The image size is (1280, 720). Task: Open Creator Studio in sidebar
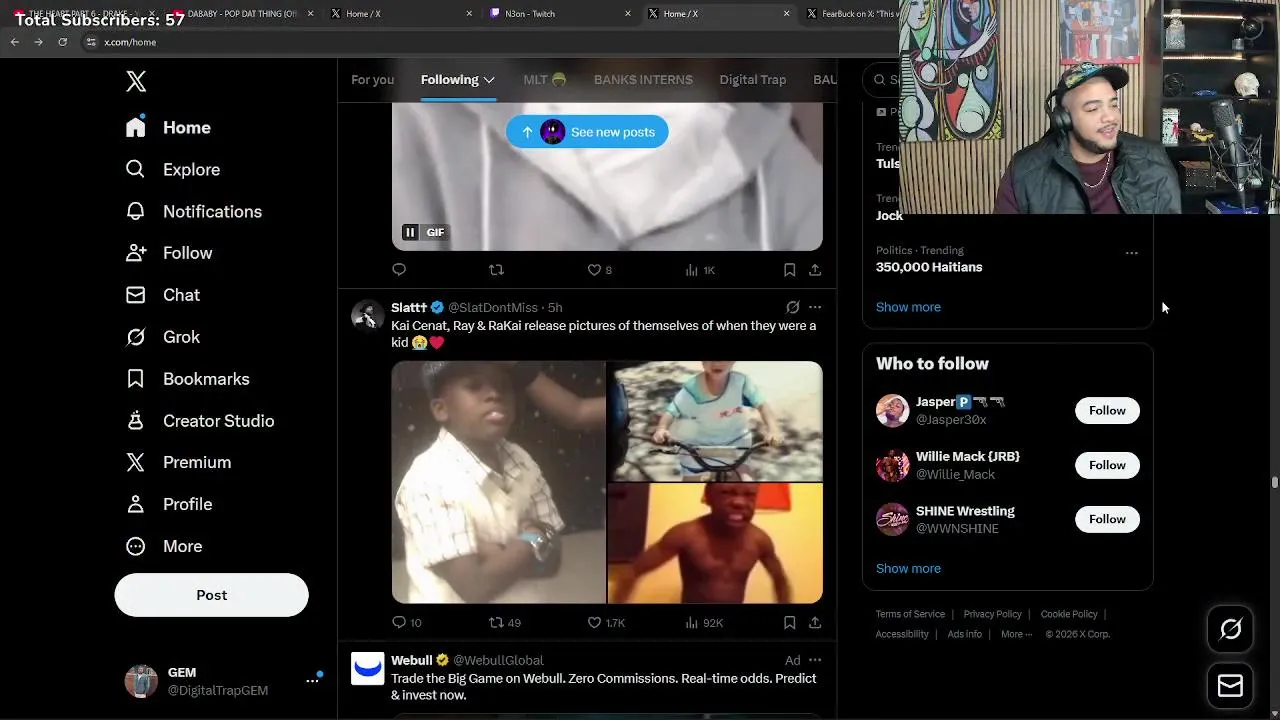tap(199, 421)
